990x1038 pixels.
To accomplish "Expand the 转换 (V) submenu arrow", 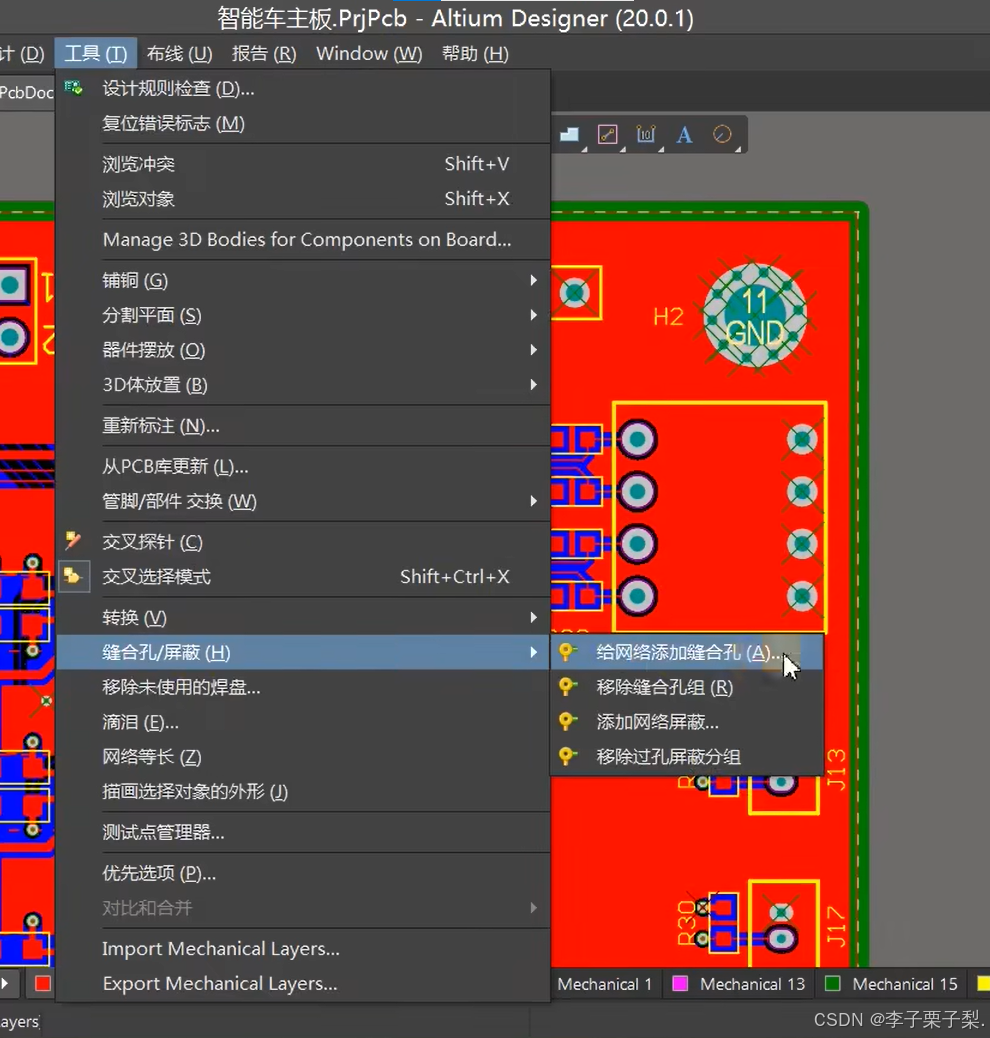I will click(x=534, y=618).
